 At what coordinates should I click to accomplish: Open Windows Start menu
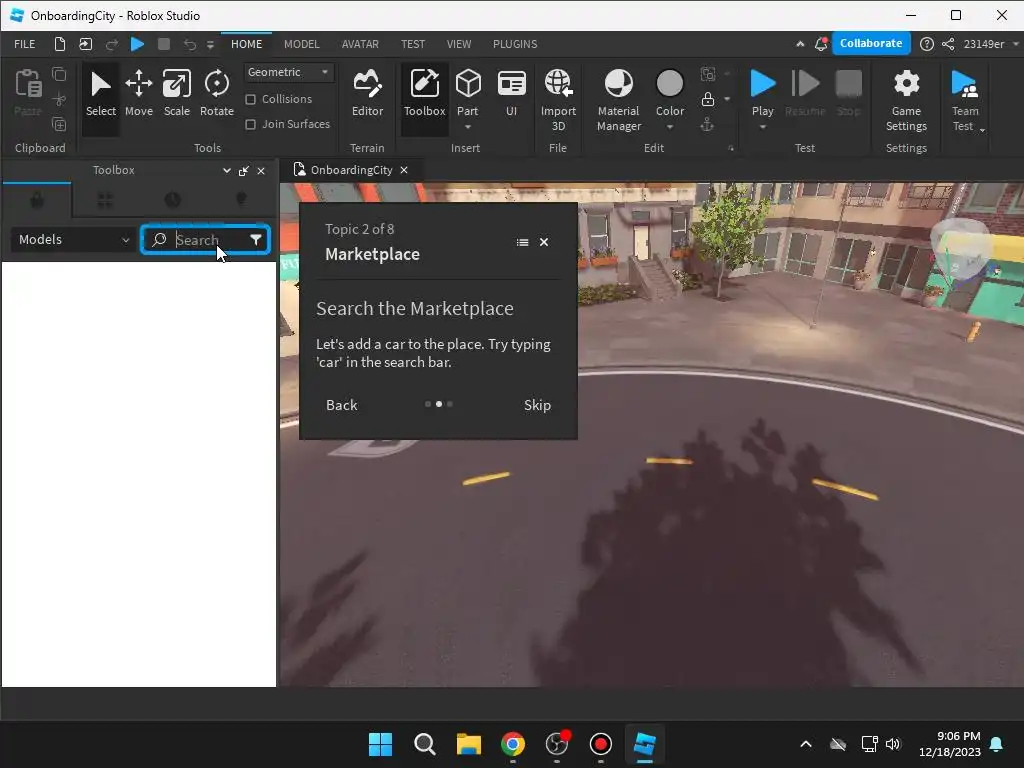click(380, 744)
